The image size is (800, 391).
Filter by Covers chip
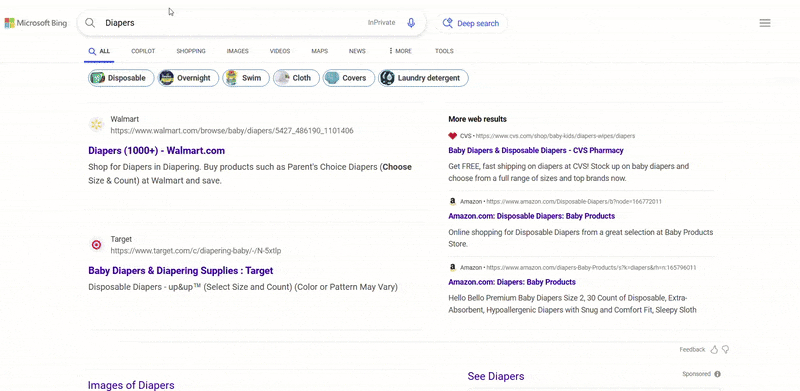point(349,78)
